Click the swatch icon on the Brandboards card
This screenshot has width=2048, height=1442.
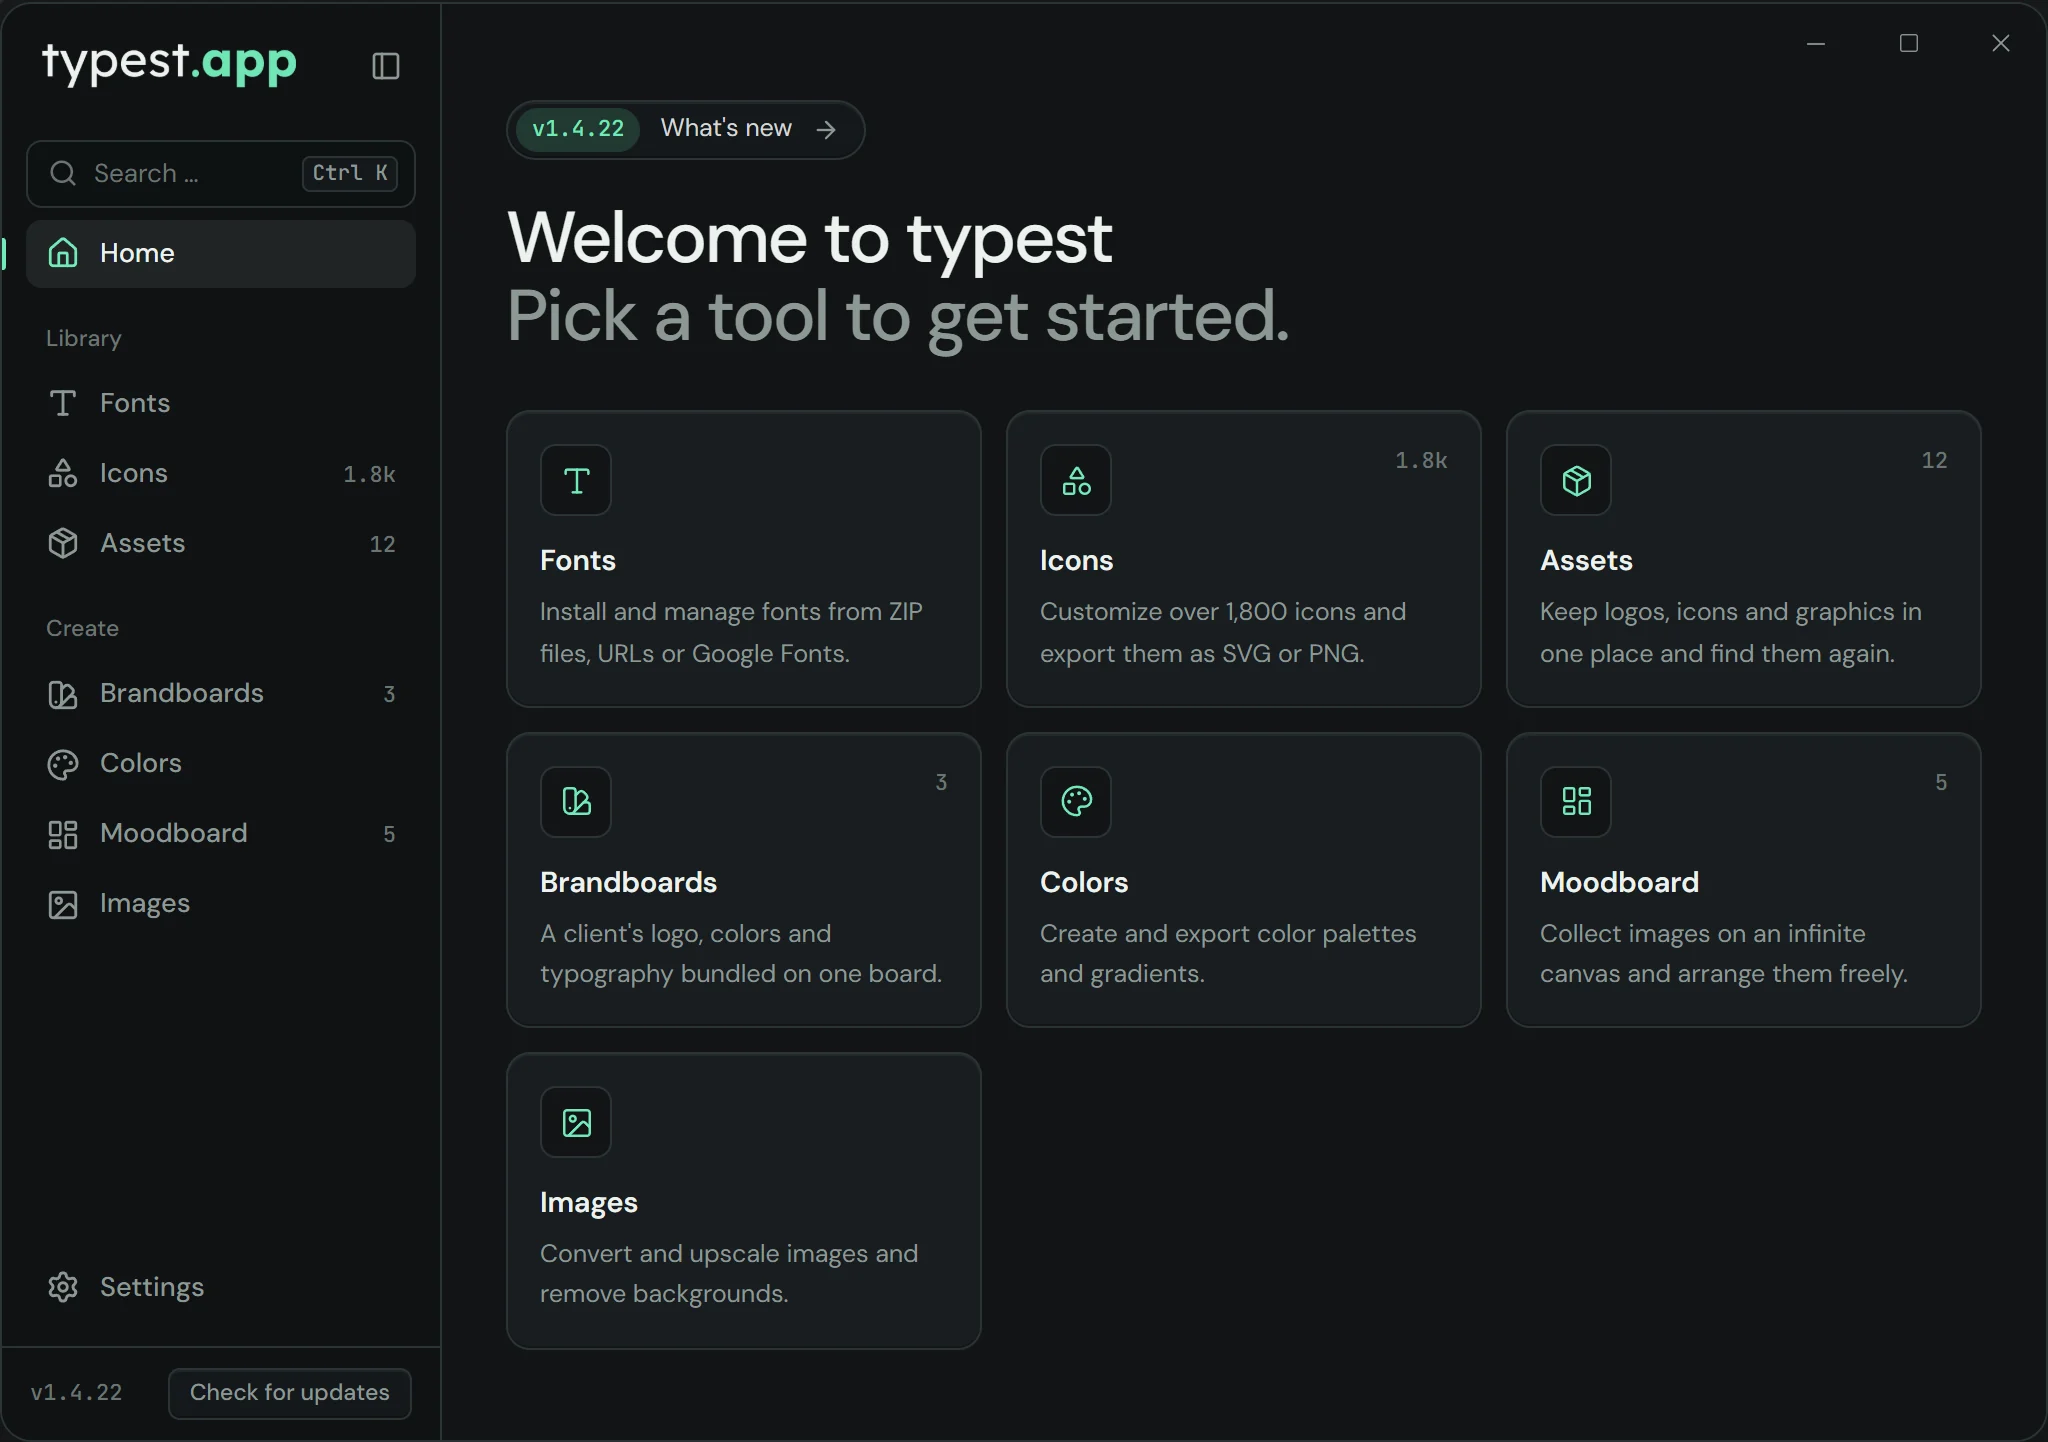coord(576,801)
